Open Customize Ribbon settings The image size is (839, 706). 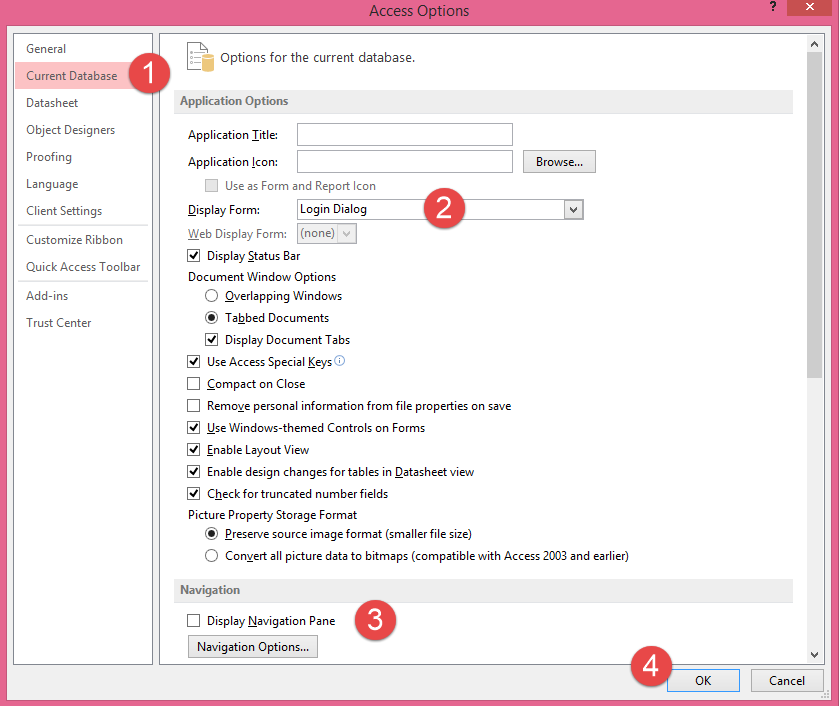tap(75, 240)
